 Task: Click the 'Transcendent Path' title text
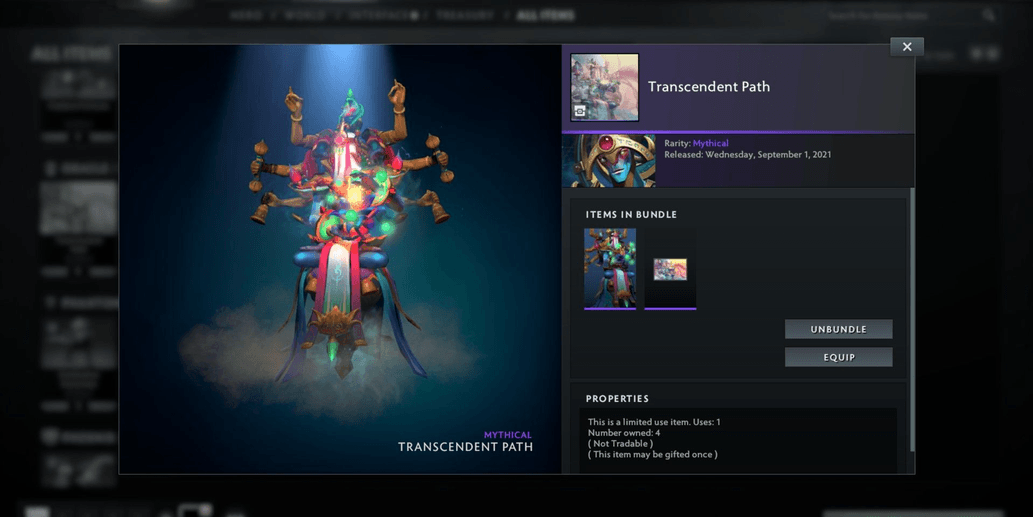coord(709,86)
